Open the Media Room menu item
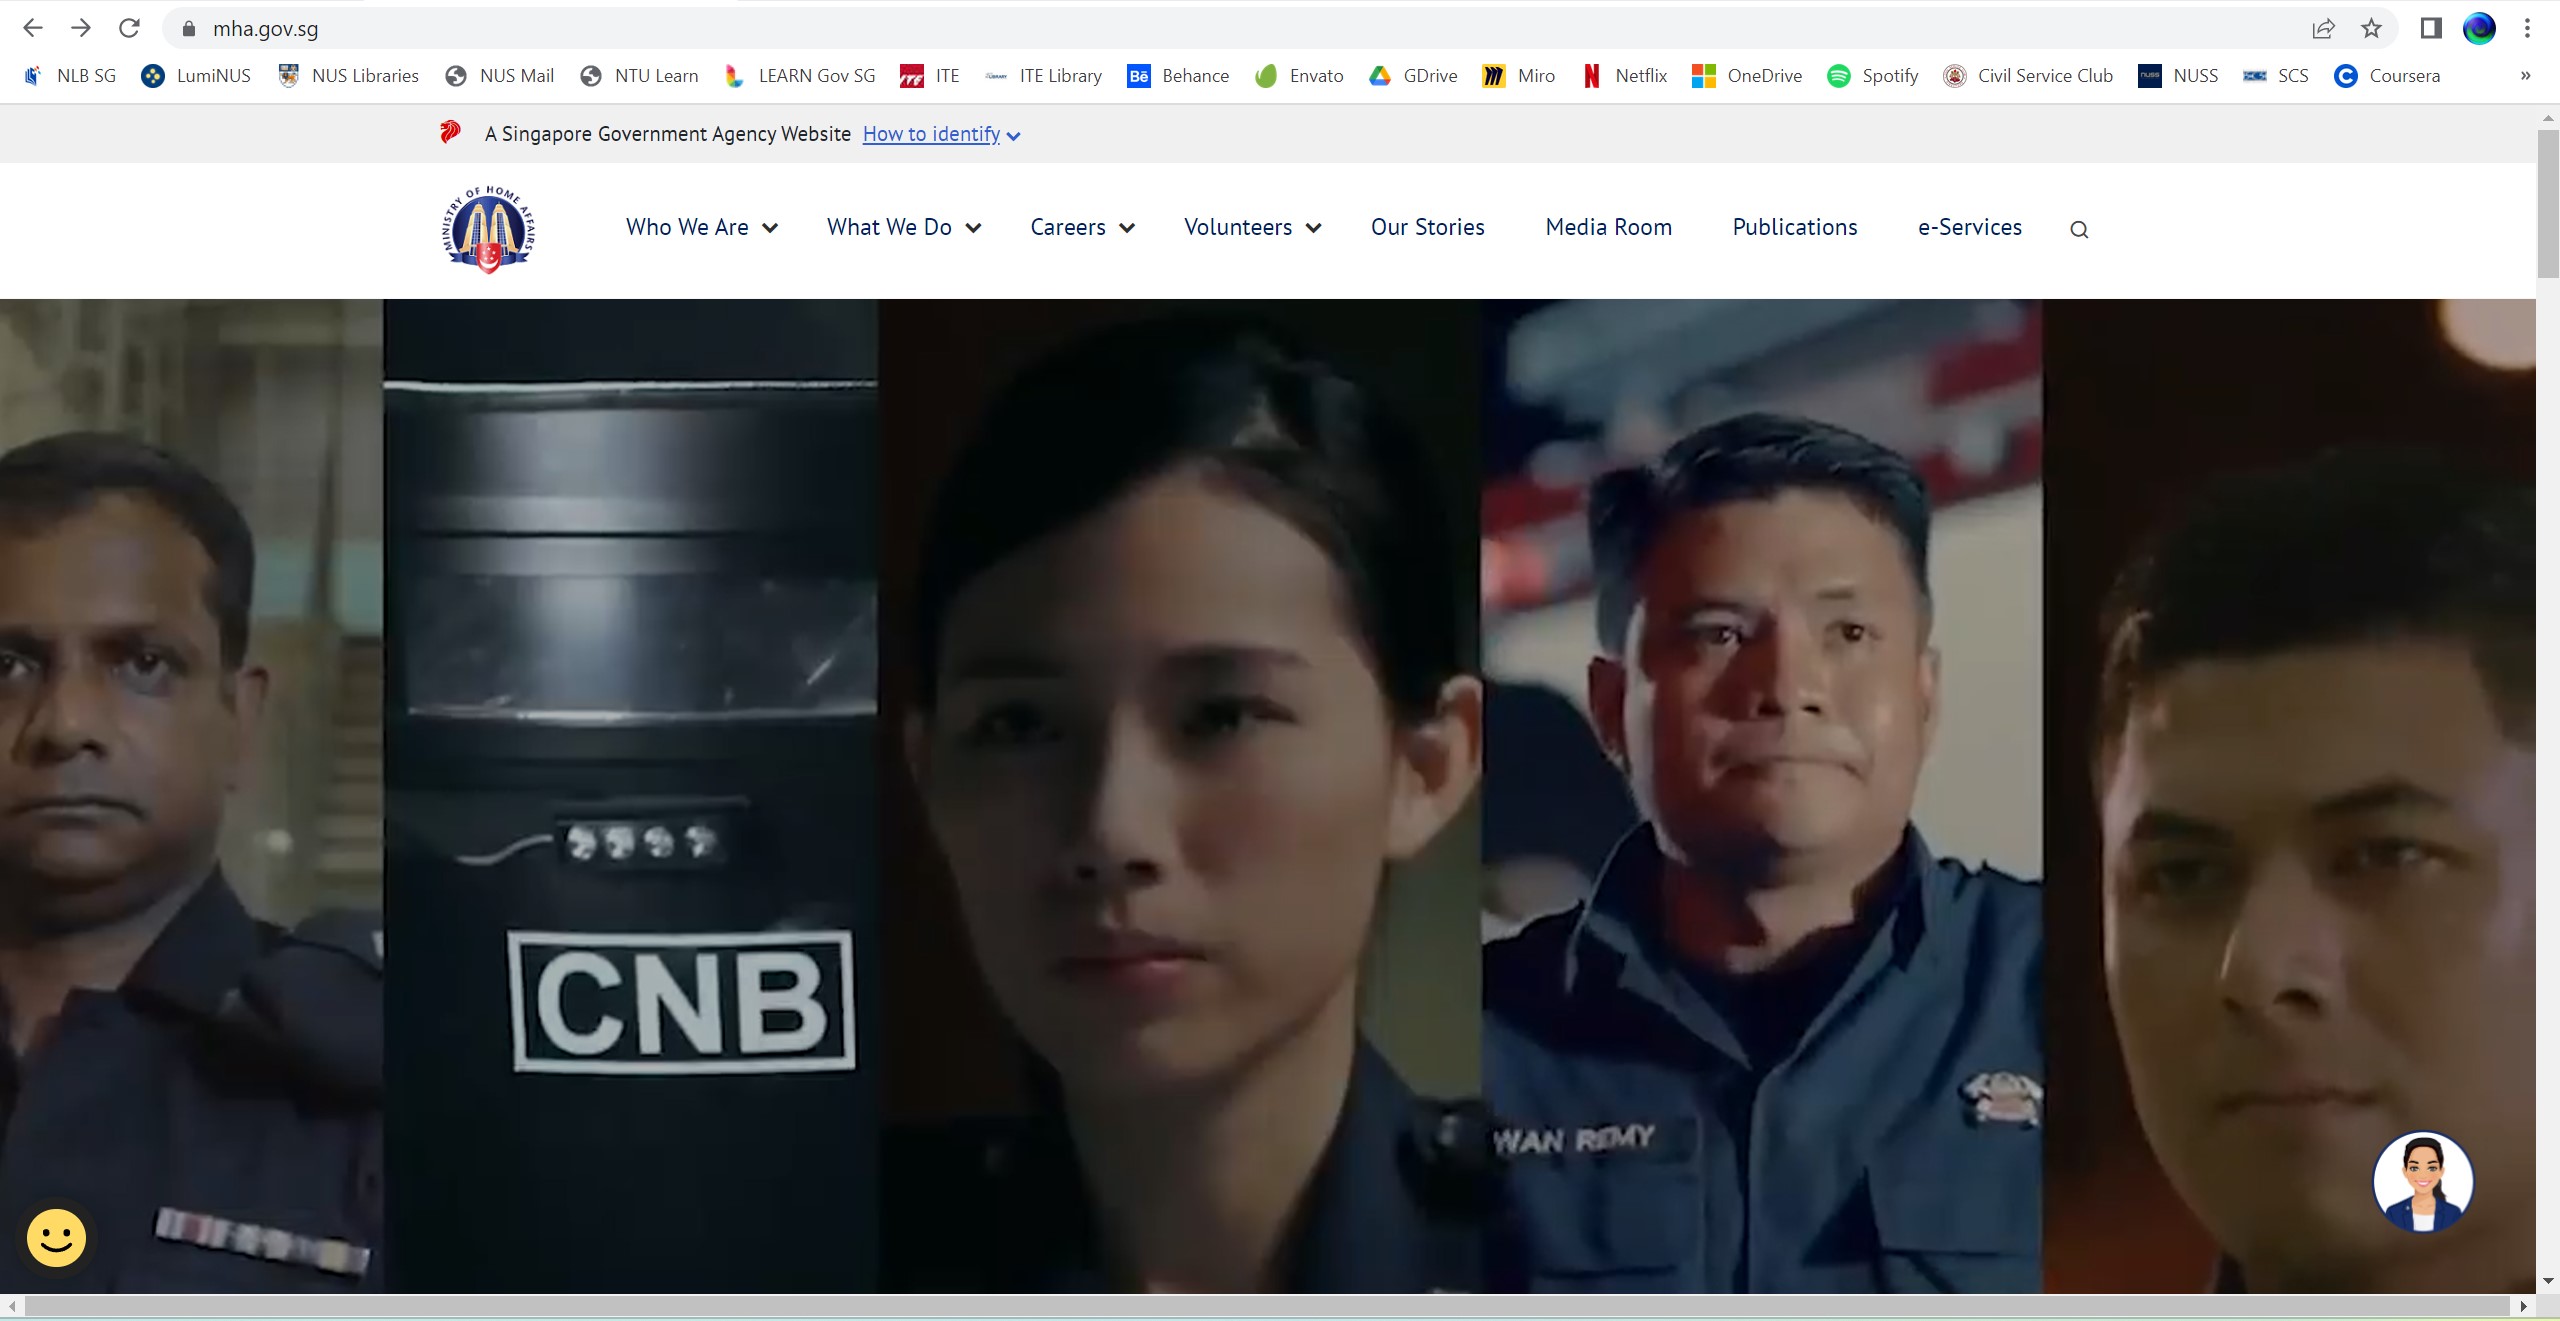 (x=1608, y=228)
